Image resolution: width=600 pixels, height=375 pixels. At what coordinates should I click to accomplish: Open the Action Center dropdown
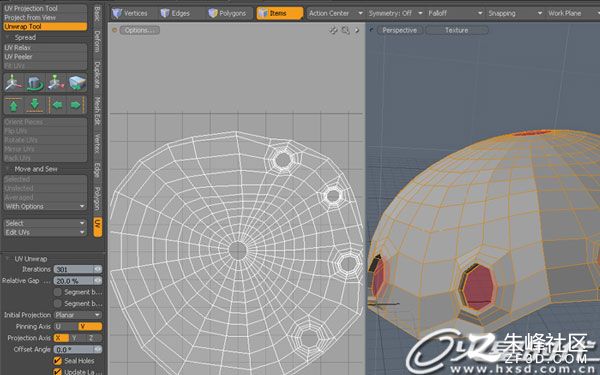336,13
